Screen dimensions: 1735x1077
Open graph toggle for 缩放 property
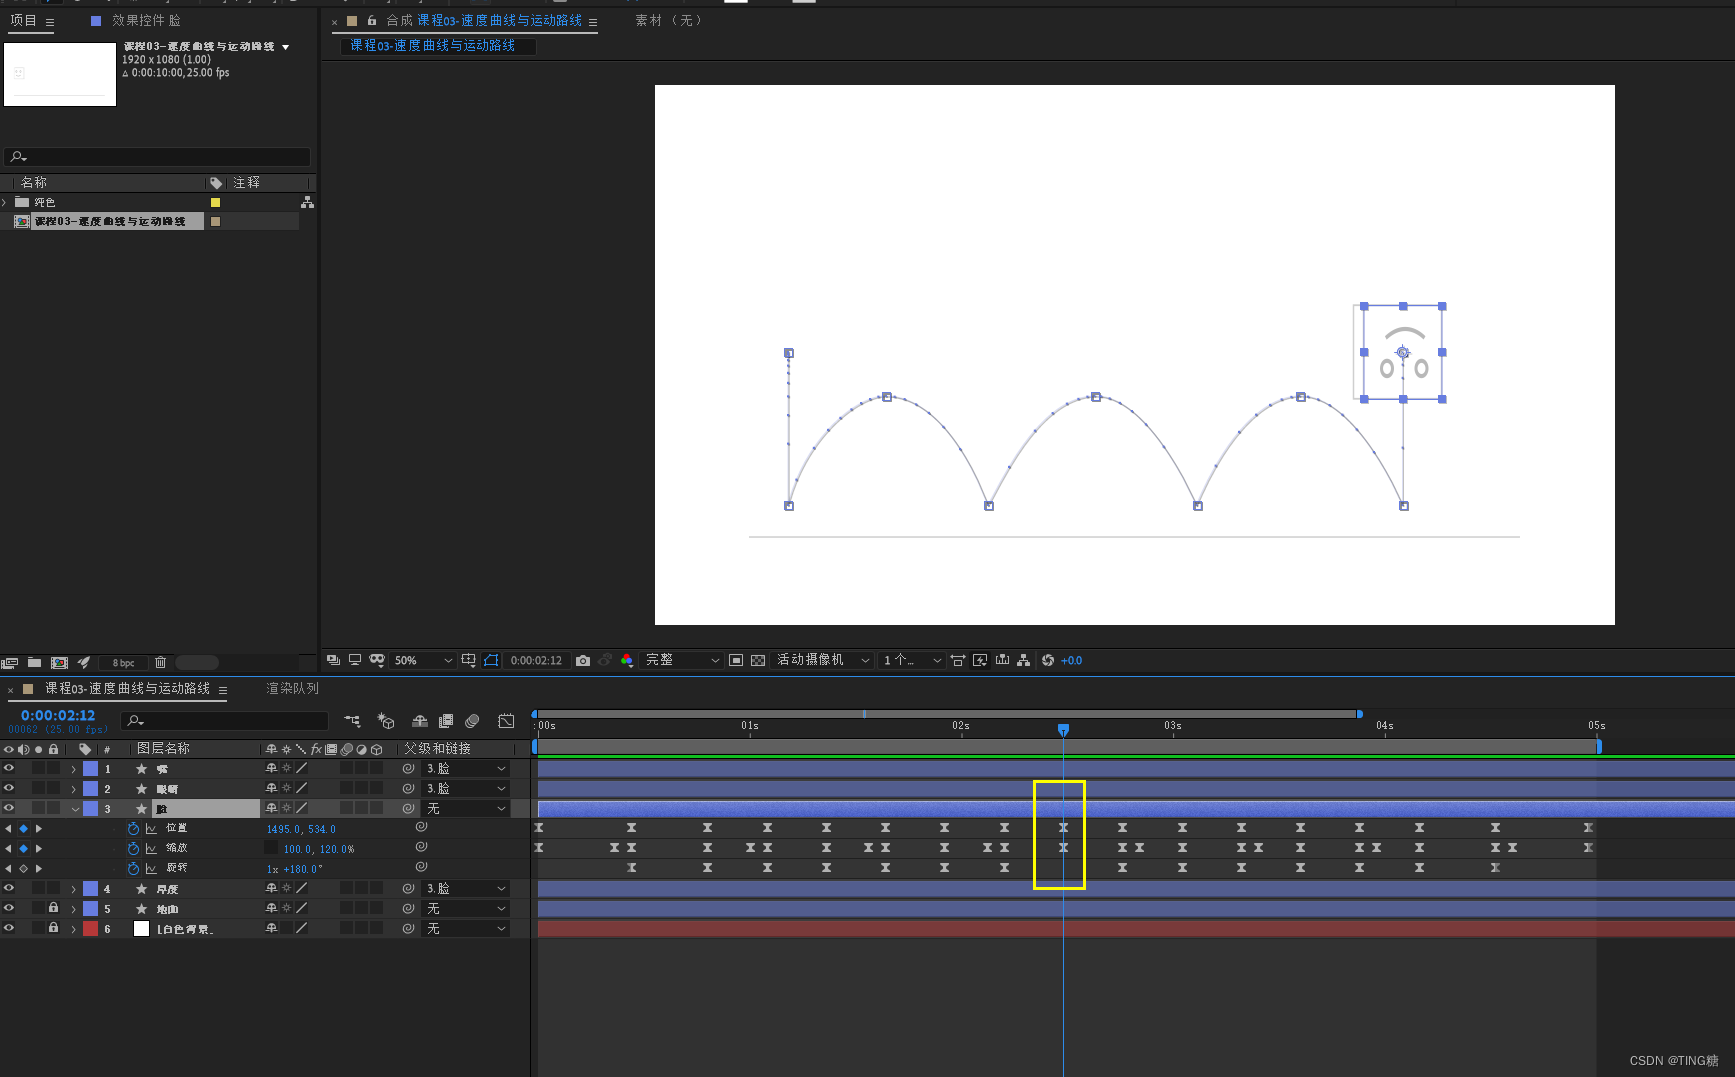152,848
